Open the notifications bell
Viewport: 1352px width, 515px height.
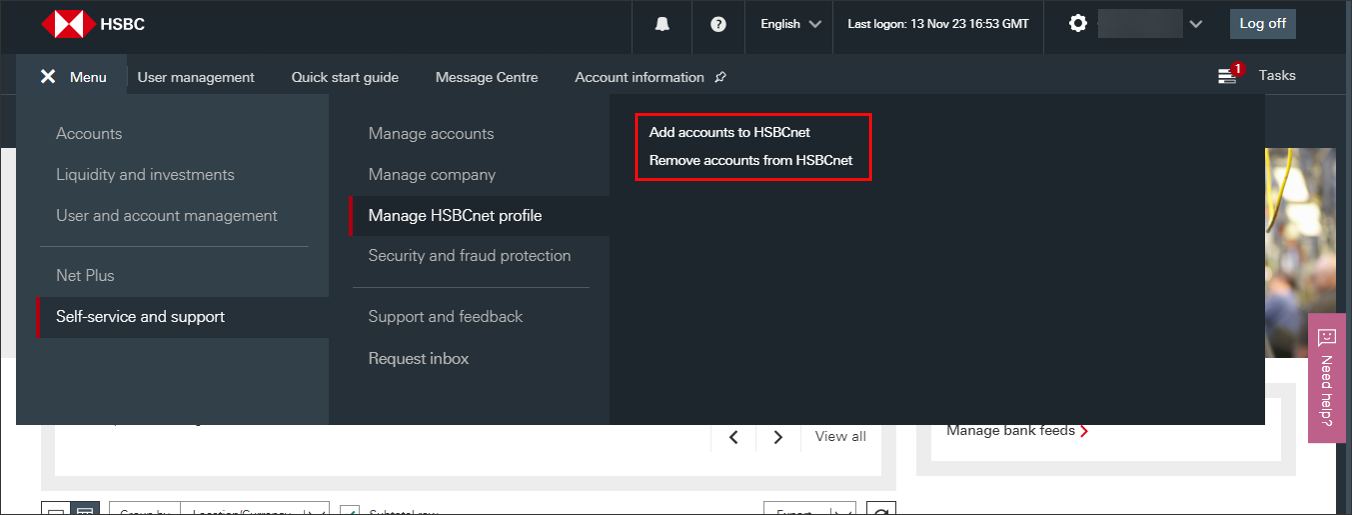click(x=662, y=24)
